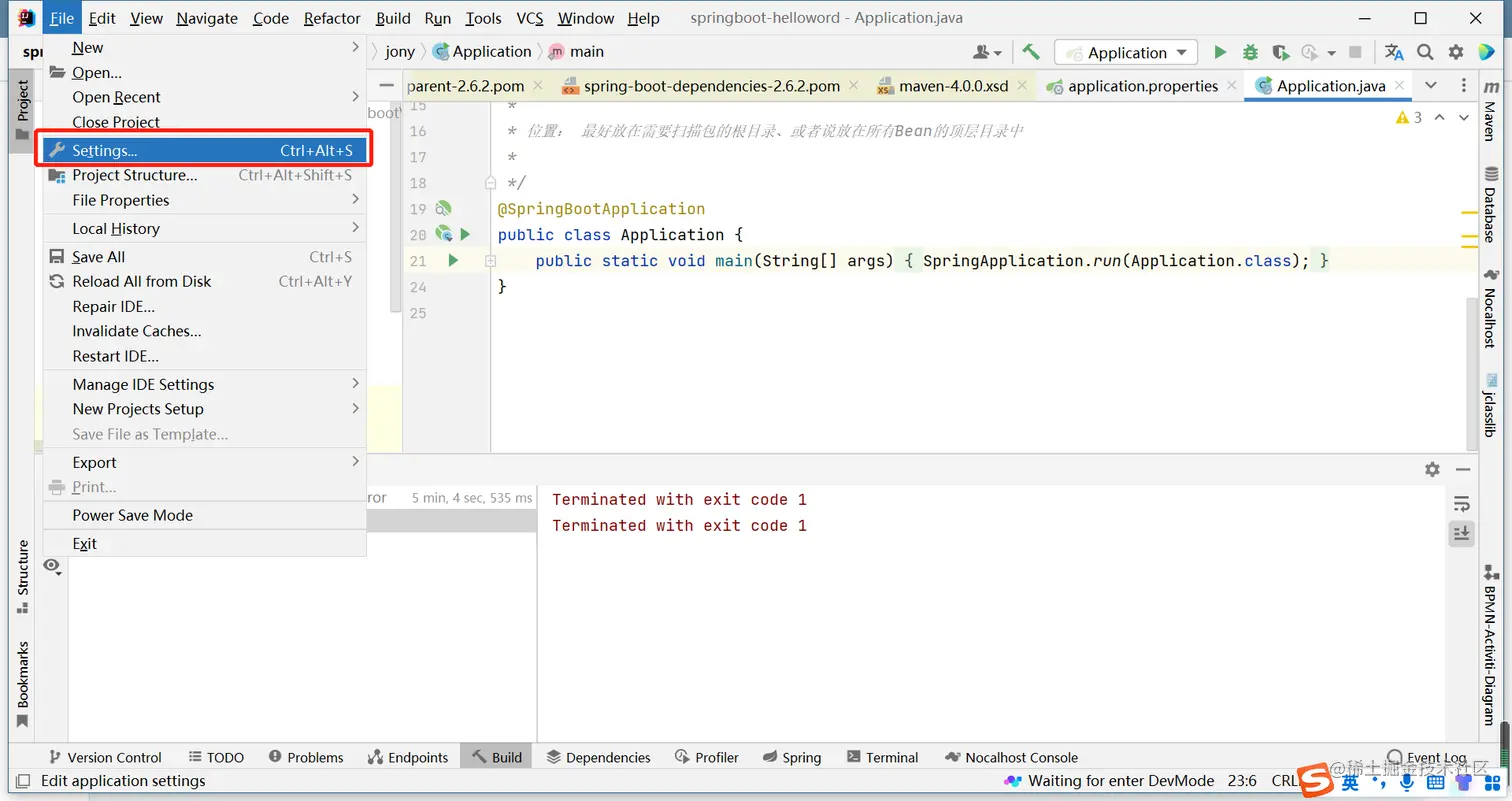Open the account user icon in toolbar
1512x801 pixels.
987,53
